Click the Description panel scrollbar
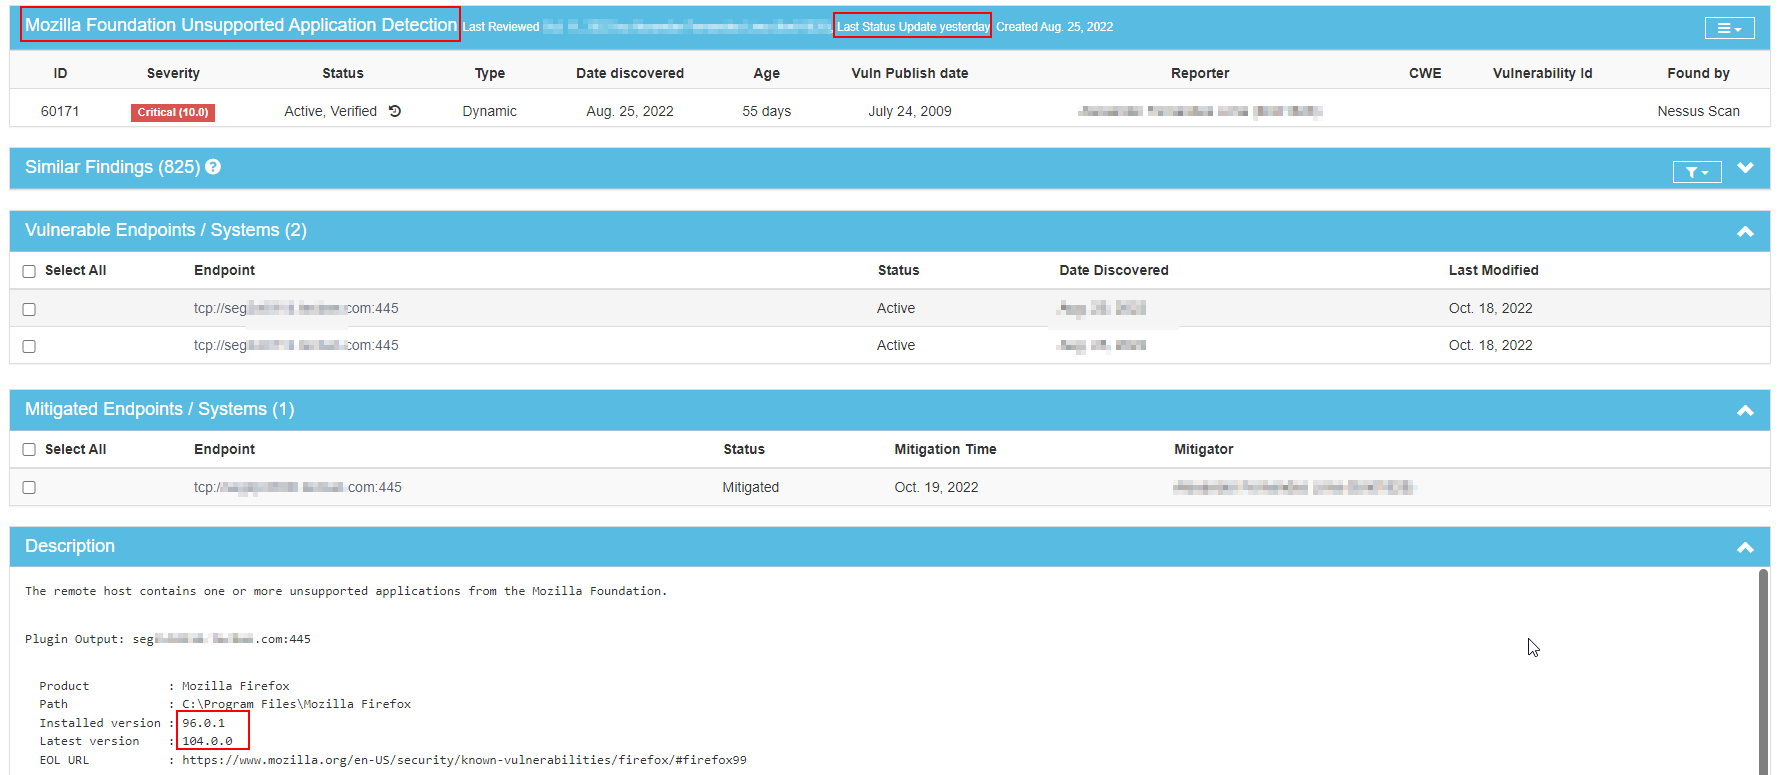 [x=1763, y=670]
